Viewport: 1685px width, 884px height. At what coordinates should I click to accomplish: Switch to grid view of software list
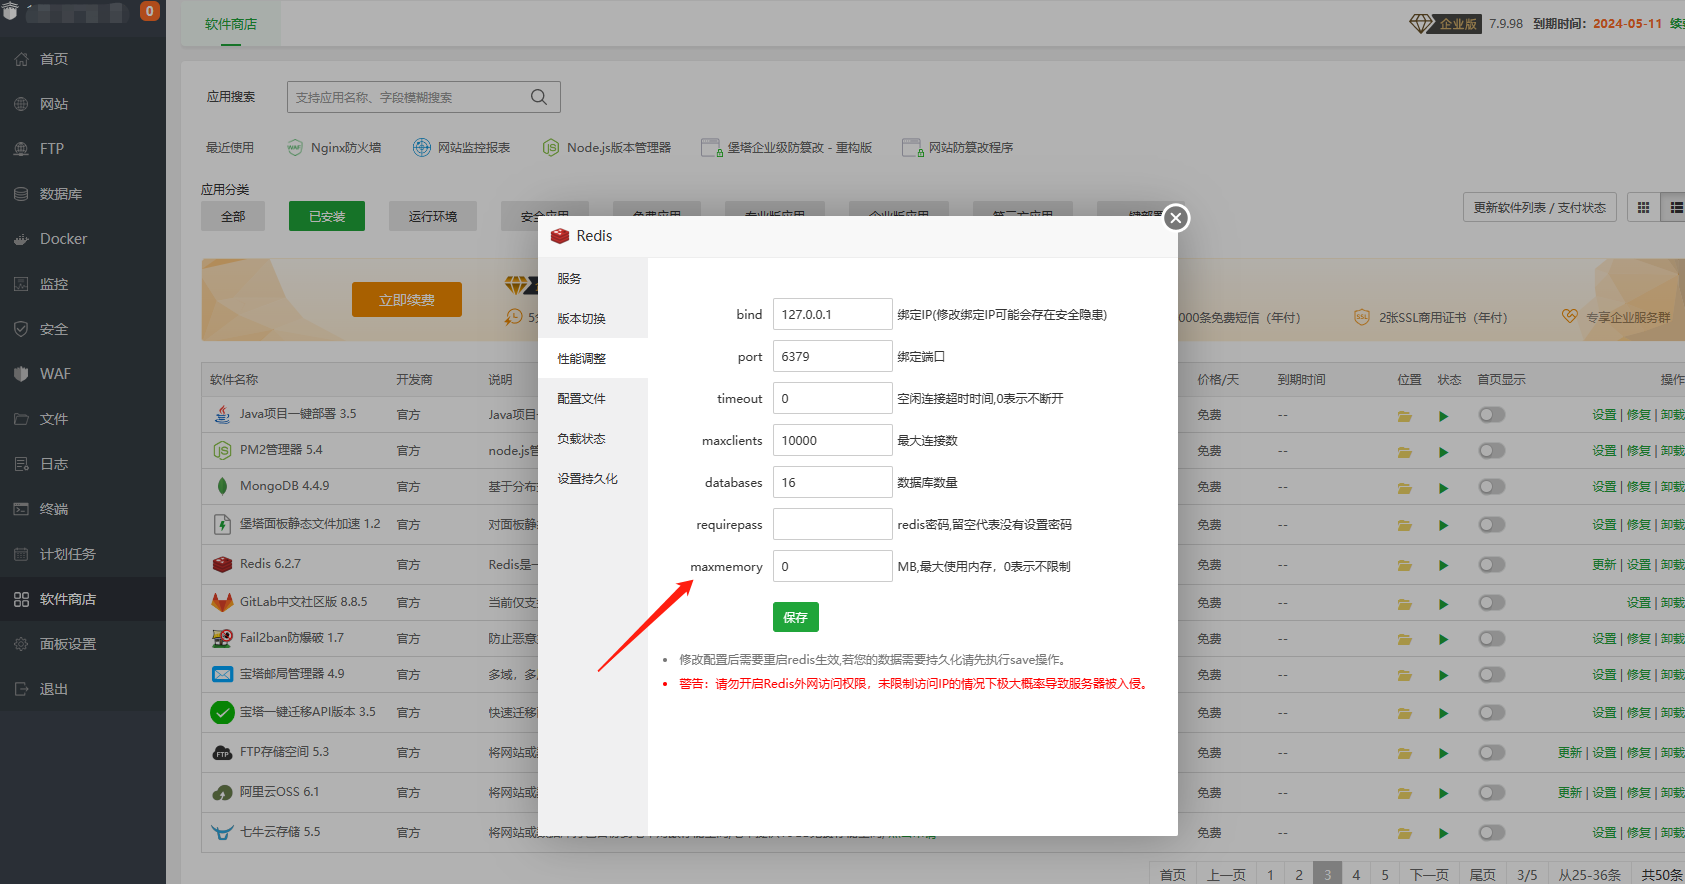point(1643,207)
